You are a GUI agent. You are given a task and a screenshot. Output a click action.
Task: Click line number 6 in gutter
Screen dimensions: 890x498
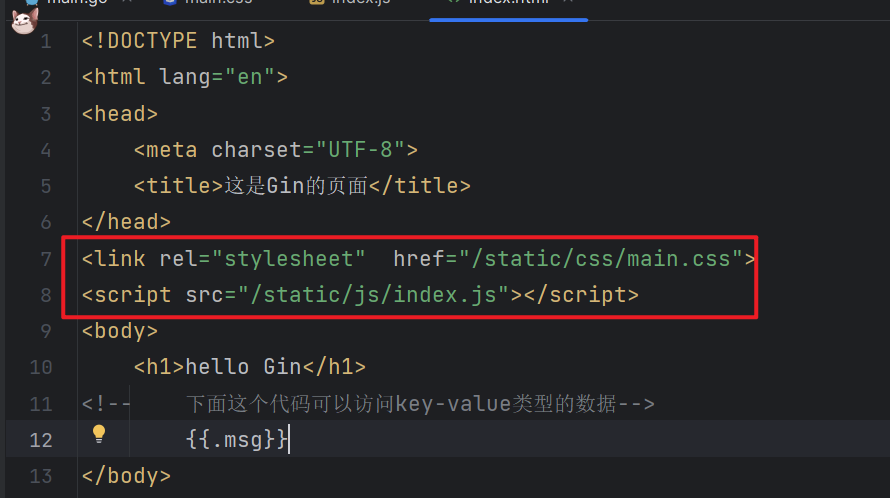click(x=46, y=223)
